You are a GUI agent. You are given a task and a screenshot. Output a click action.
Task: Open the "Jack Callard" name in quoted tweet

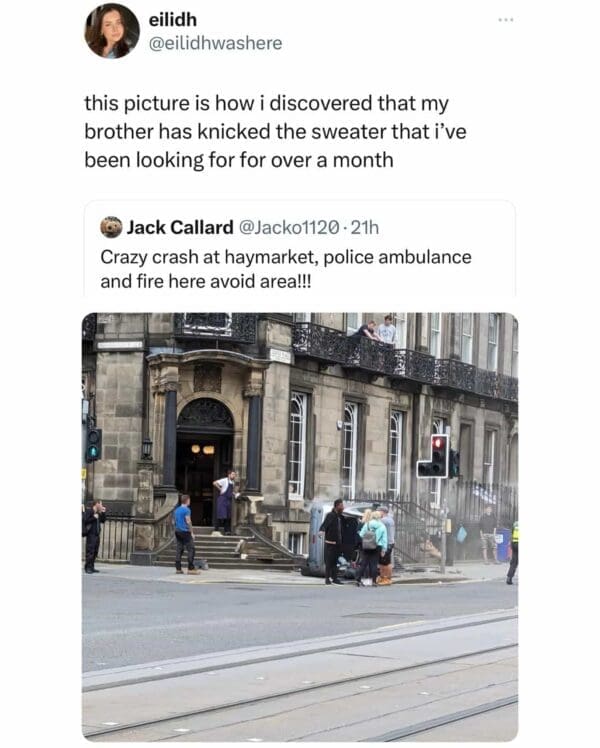[180, 228]
